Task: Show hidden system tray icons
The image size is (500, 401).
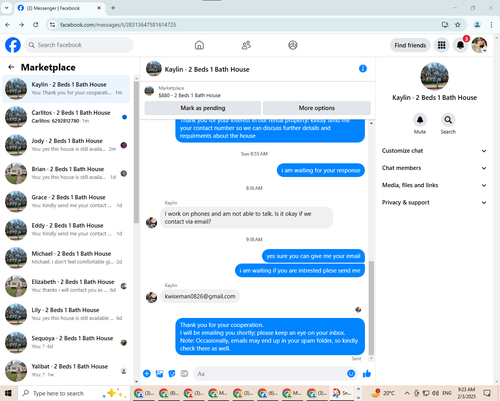Action: [407, 393]
